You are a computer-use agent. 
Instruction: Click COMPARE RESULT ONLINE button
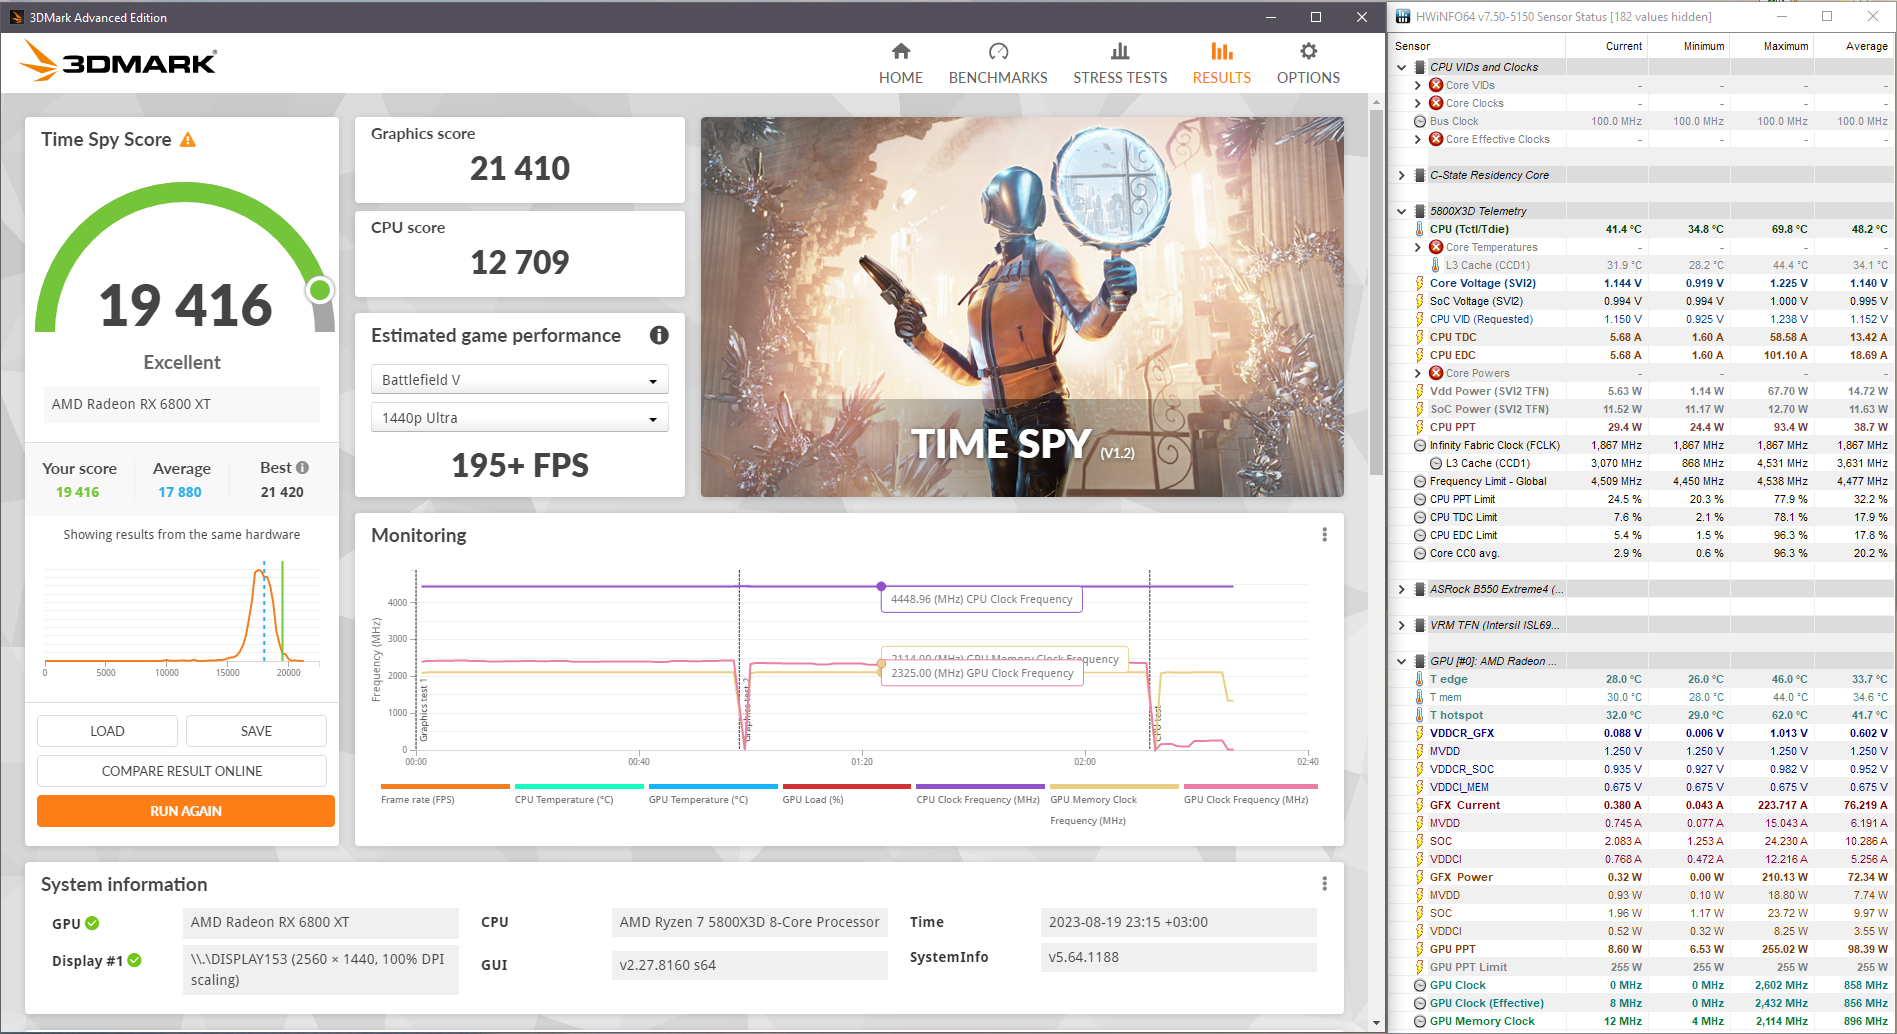(x=182, y=771)
